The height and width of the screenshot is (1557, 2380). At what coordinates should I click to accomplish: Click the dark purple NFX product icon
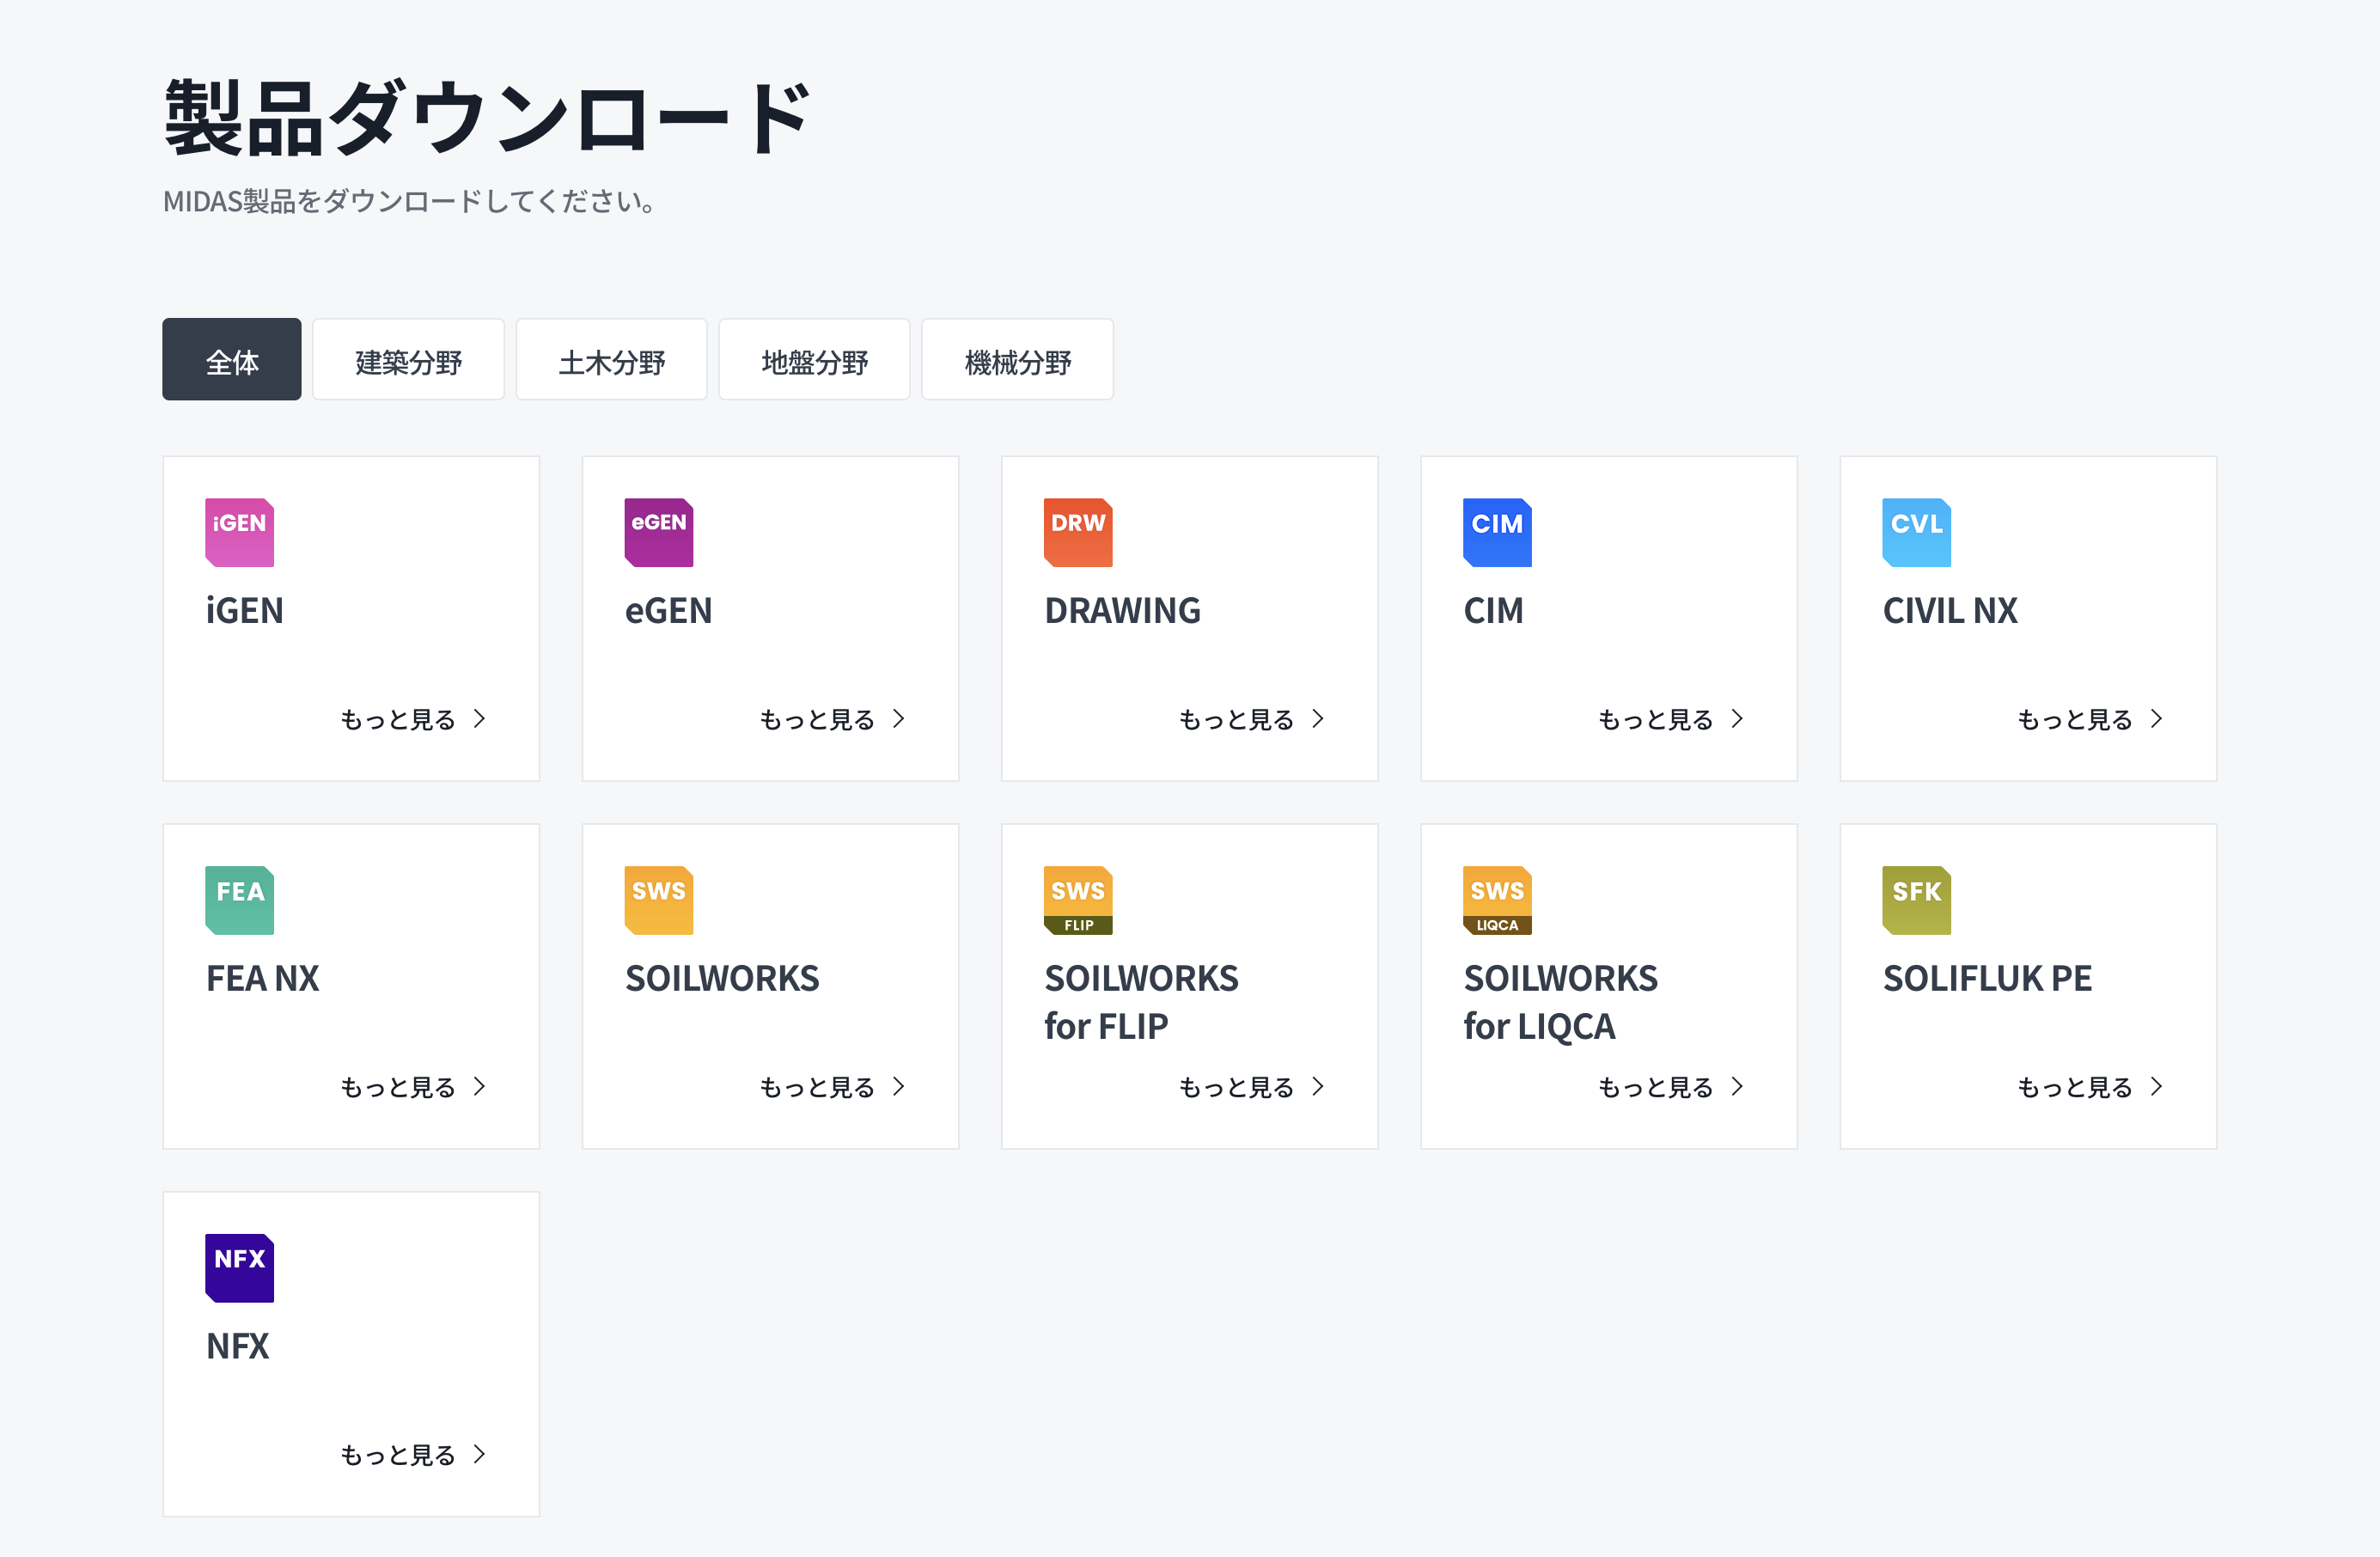click(239, 1268)
